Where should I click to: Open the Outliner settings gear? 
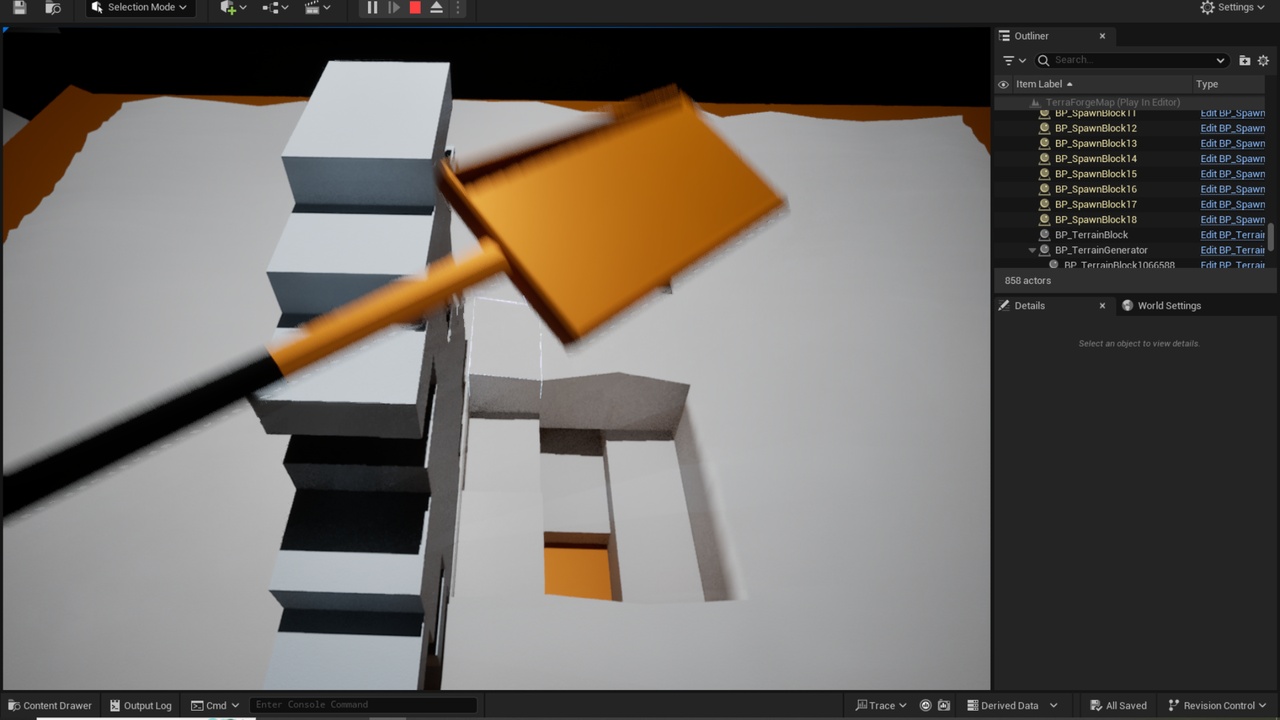(1263, 60)
